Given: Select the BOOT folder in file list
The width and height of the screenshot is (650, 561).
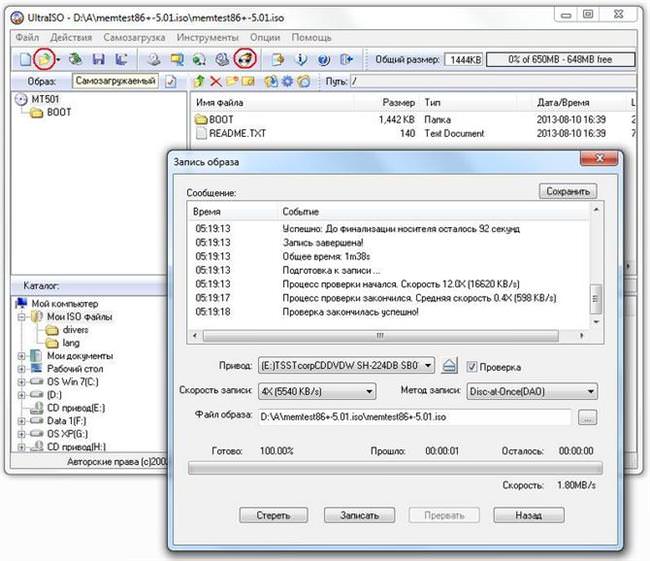Looking at the screenshot, I should (x=221, y=119).
